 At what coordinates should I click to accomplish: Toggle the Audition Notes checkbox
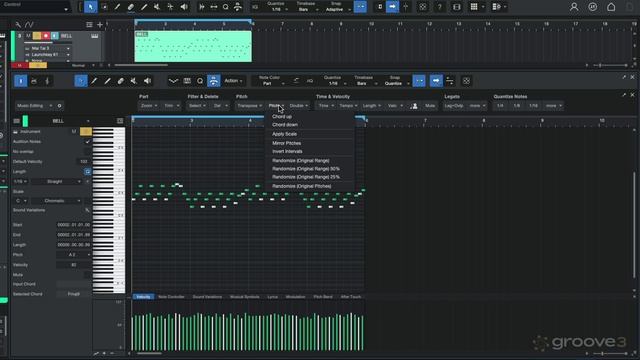tap(87, 142)
